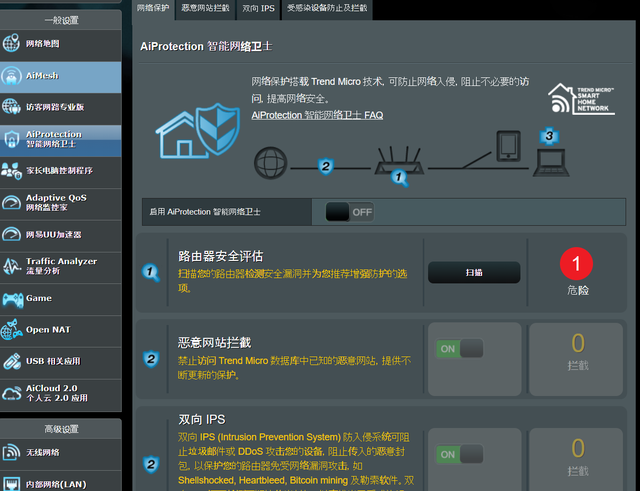Switch to the 受感染设备防止及拦截 tab
The height and width of the screenshot is (491, 640).
327,9
